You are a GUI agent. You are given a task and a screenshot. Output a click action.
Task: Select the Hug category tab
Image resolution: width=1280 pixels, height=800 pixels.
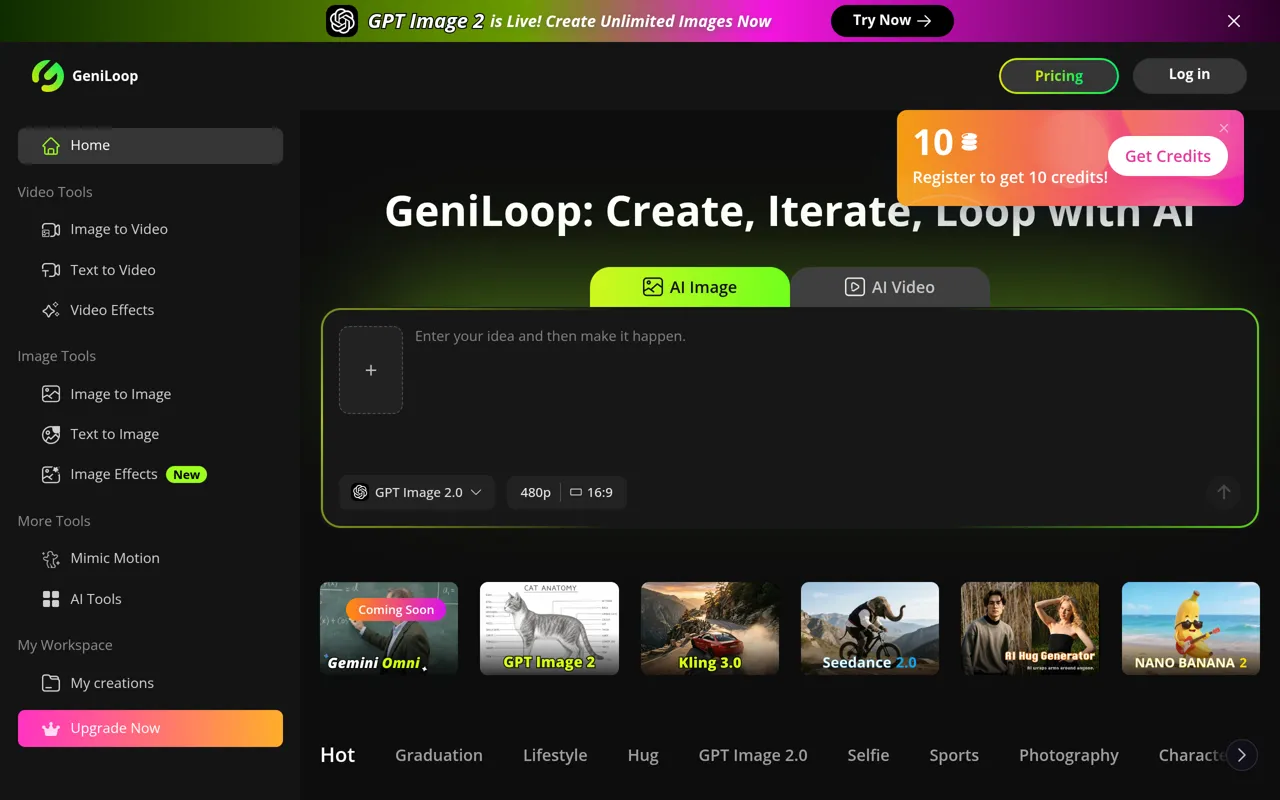(x=643, y=755)
